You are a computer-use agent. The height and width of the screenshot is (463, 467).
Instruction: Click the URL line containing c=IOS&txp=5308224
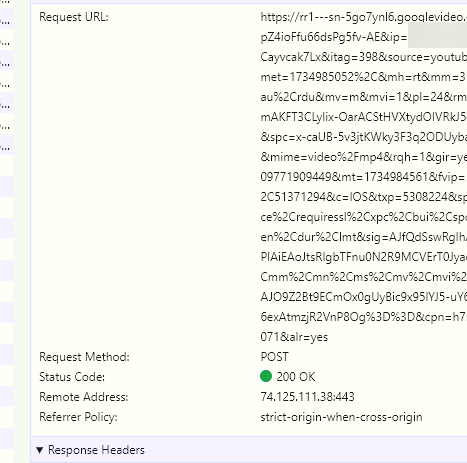pyautogui.click(x=364, y=197)
